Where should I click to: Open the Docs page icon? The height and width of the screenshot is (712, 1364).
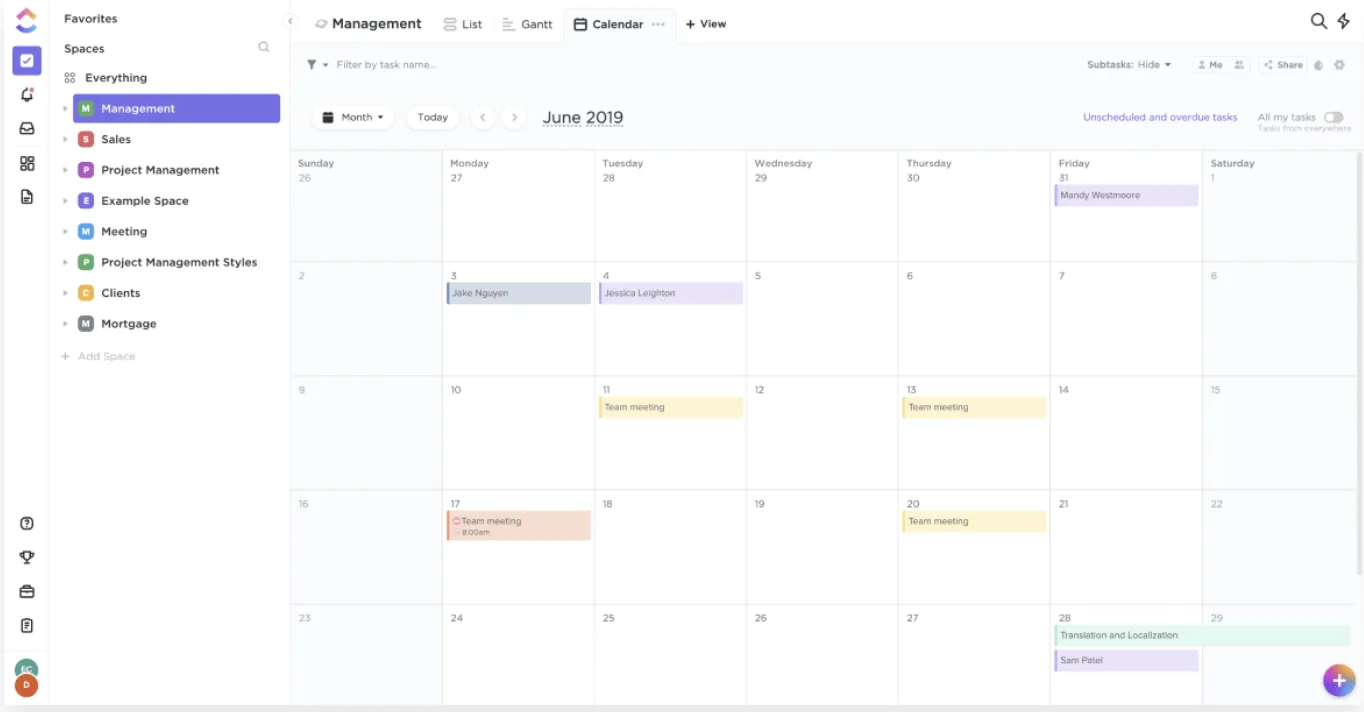[27, 197]
